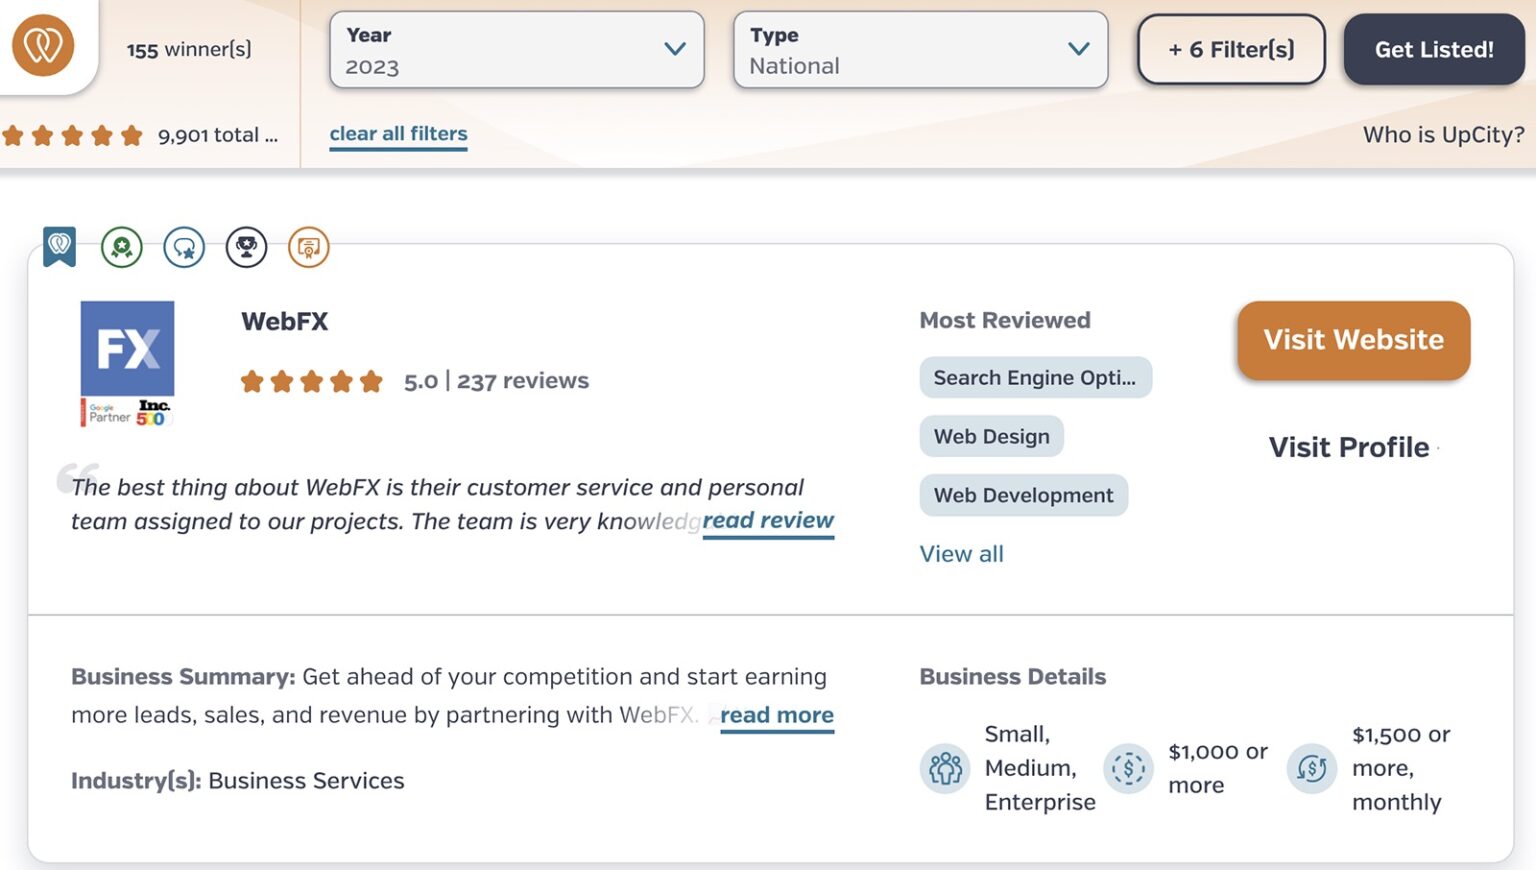Click the UpCity logo icon
This screenshot has height=870, width=1536.
pyautogui.click(x=43, y=45)
